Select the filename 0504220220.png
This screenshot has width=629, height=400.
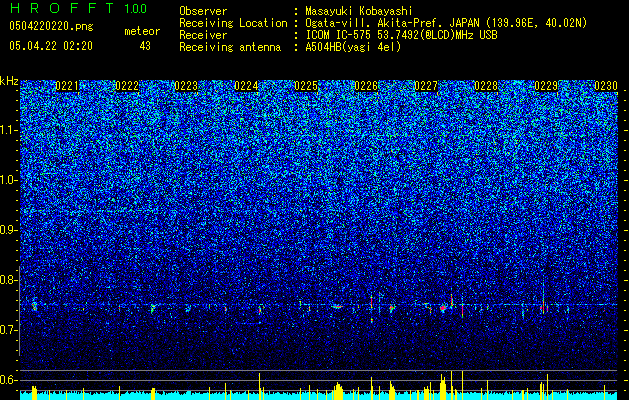[51, 27]
